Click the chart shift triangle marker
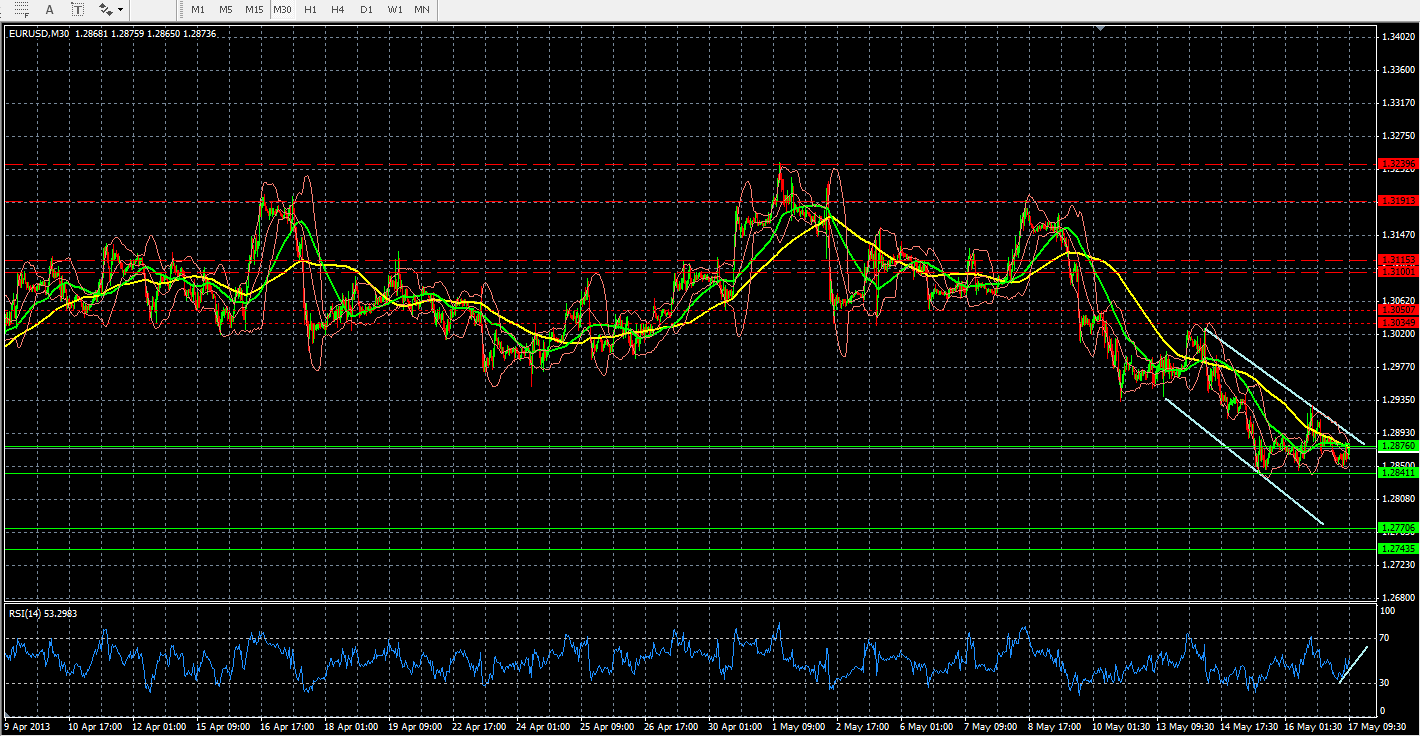 pyautogui.click(x=1100, y=28)
